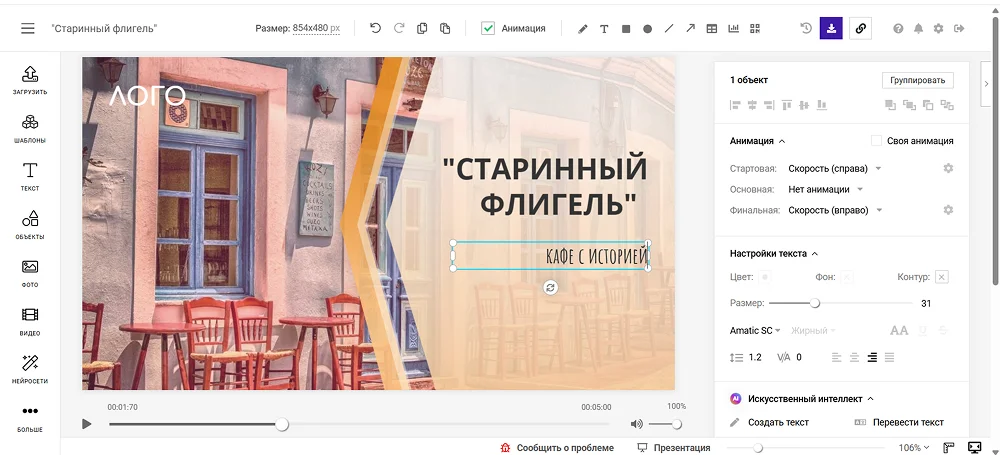Screen dimensions: 1000x455
Task: Toggle uppercase AA text style
Action: pyautogui.click(x=899, y=331)
